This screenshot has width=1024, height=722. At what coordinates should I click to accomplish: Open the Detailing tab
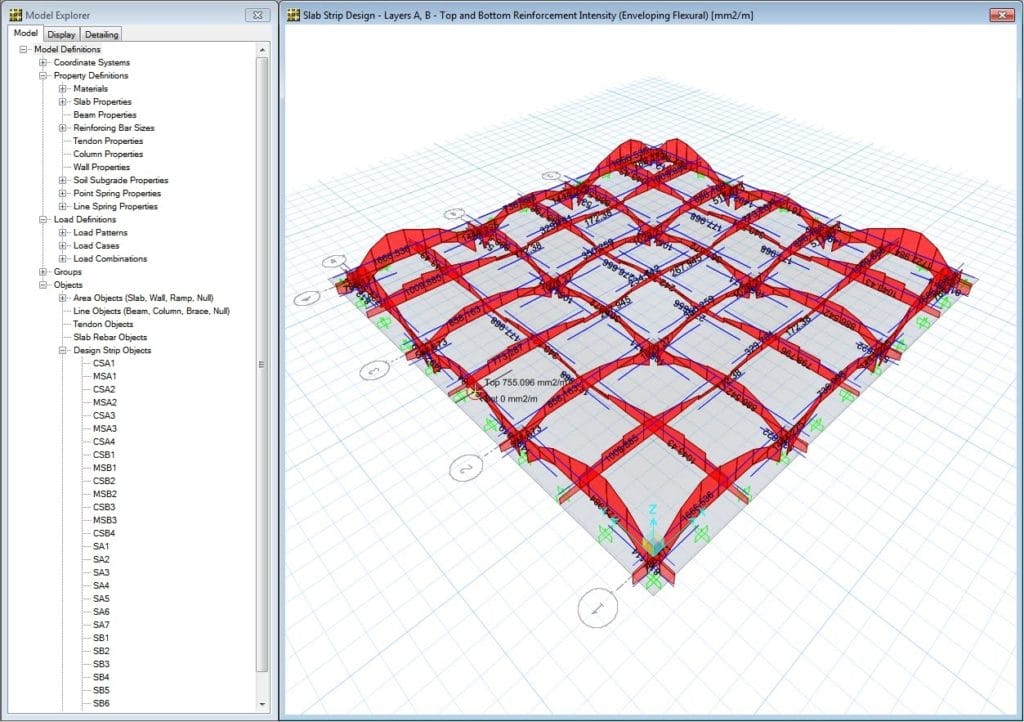101,35
